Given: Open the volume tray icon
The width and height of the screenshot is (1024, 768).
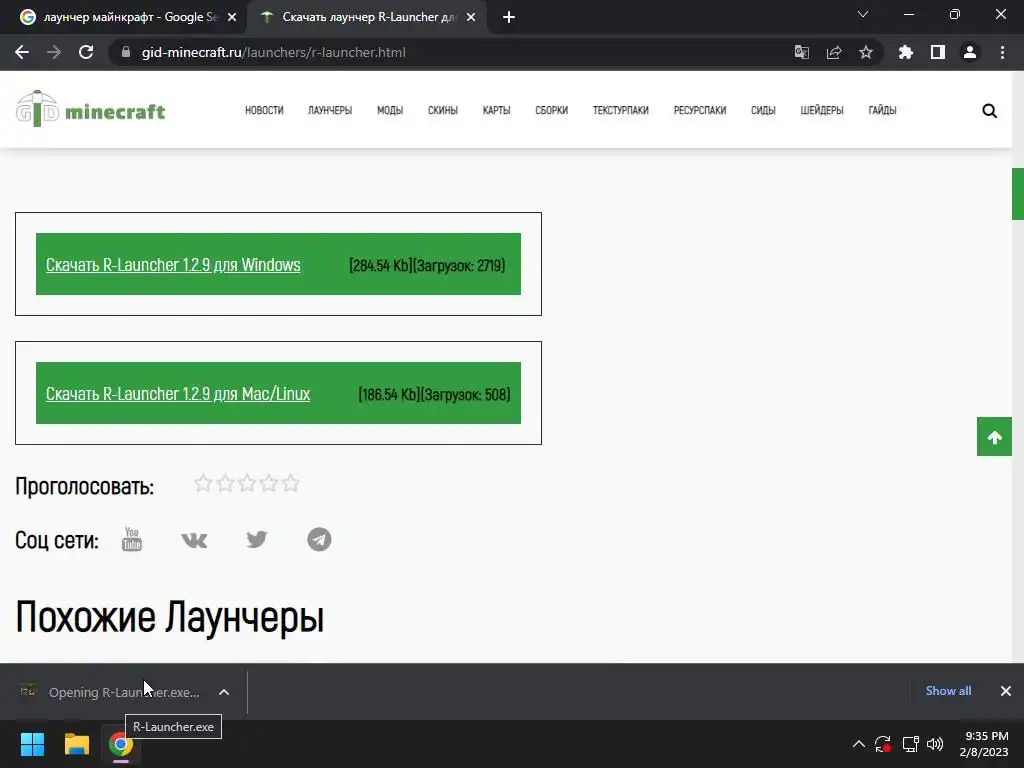Looking at the screenshot, I should 935,744.
